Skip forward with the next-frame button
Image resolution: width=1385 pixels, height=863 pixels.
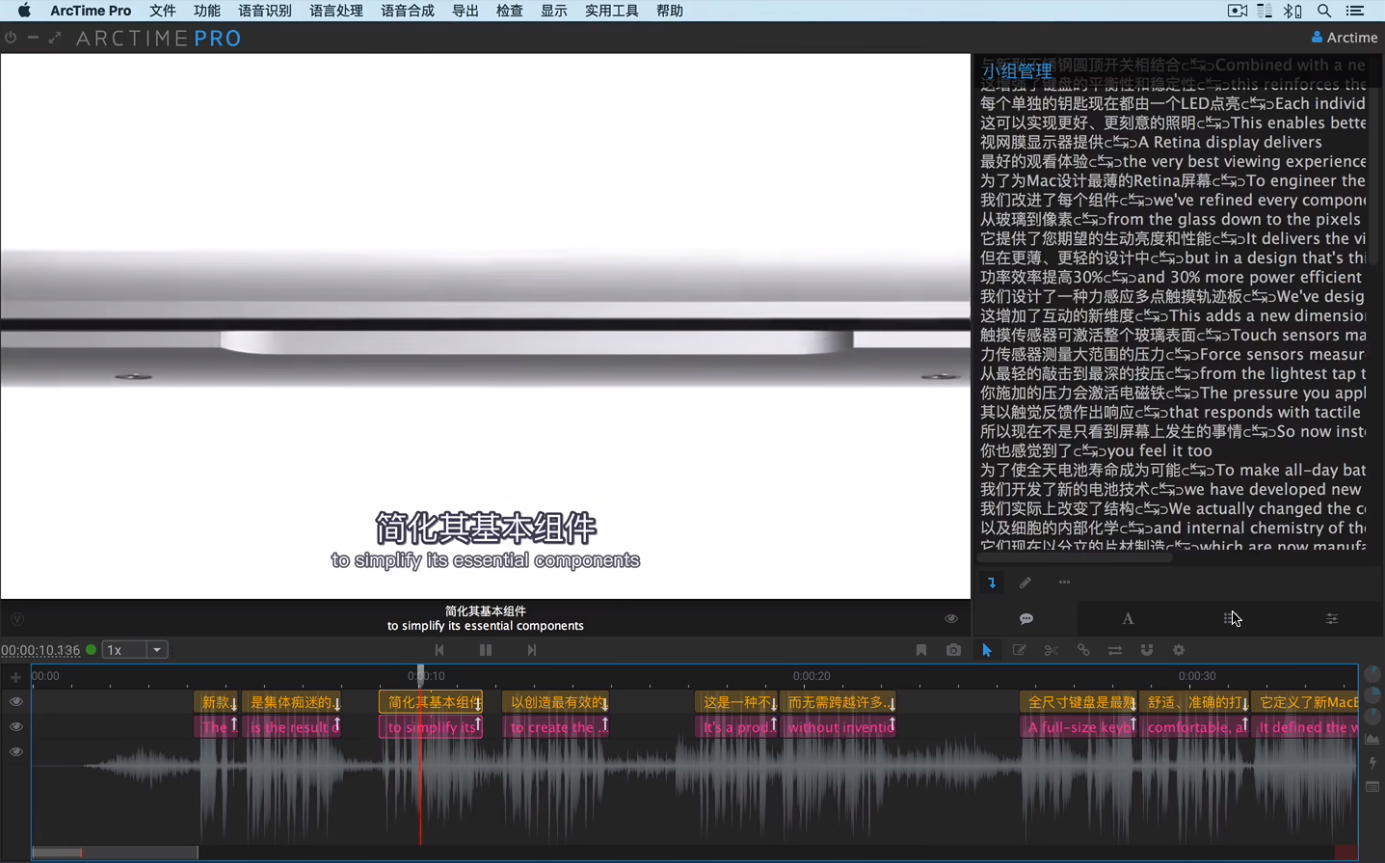click(532, 650)
